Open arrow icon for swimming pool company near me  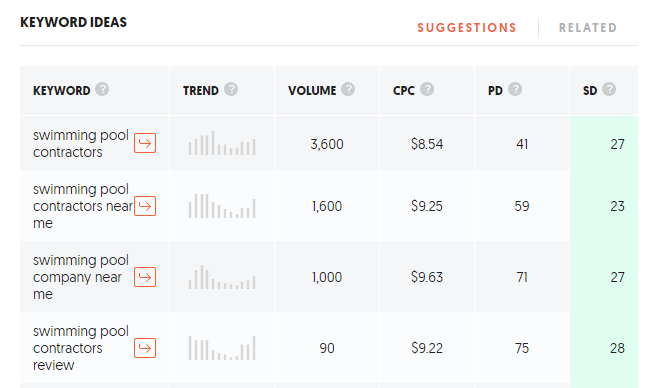[x=145, y=277]
